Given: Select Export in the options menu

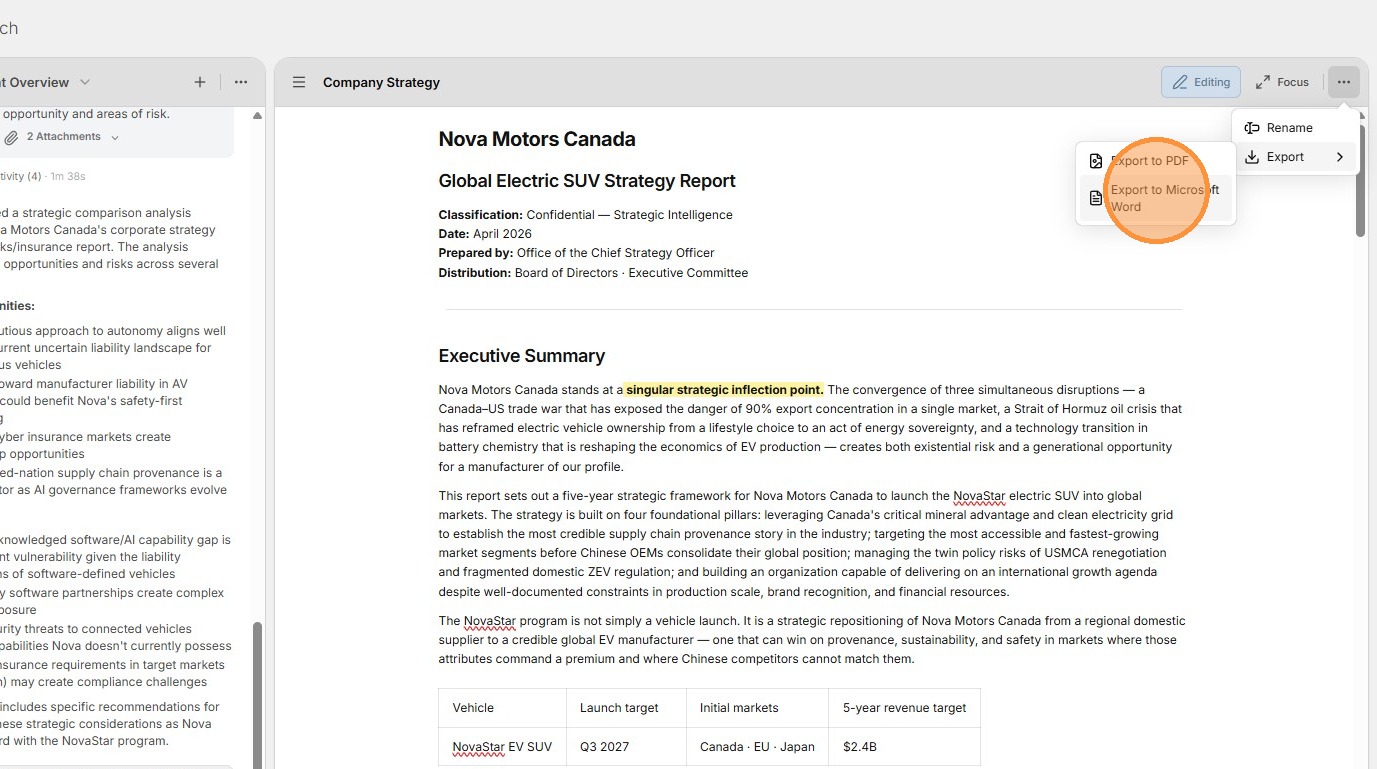Looking at the screenshot, I should (1295, 157).
